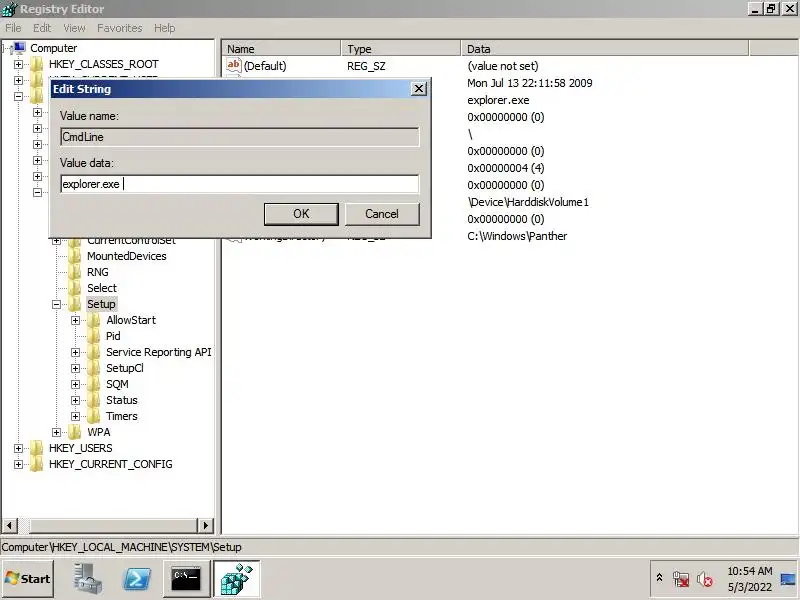Click the \Device\HarddiskVolume1 data value

coord(528,202)
